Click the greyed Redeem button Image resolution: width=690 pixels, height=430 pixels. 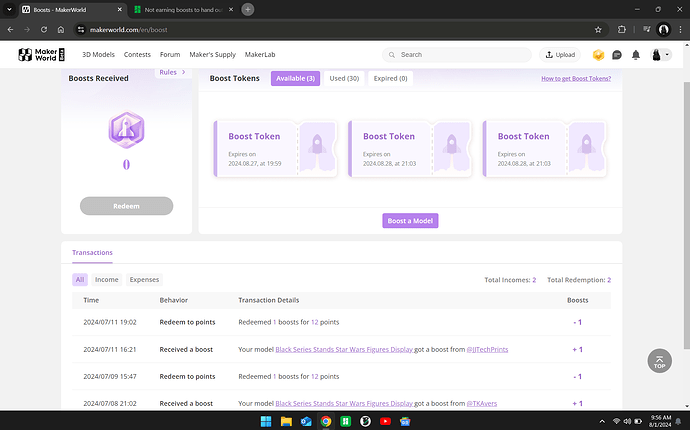click(x=126, y=206)
